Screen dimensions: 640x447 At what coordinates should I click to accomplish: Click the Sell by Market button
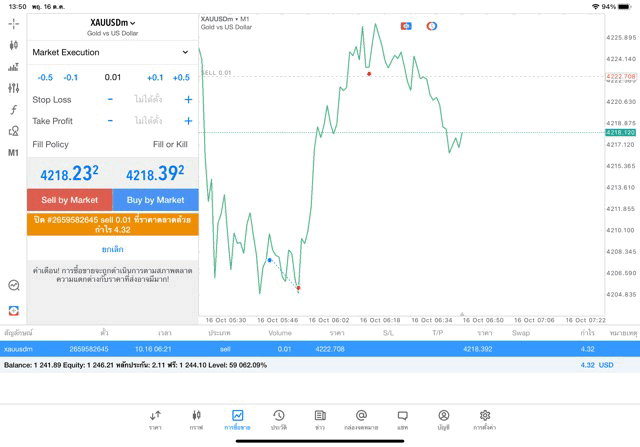pos(70,200)
